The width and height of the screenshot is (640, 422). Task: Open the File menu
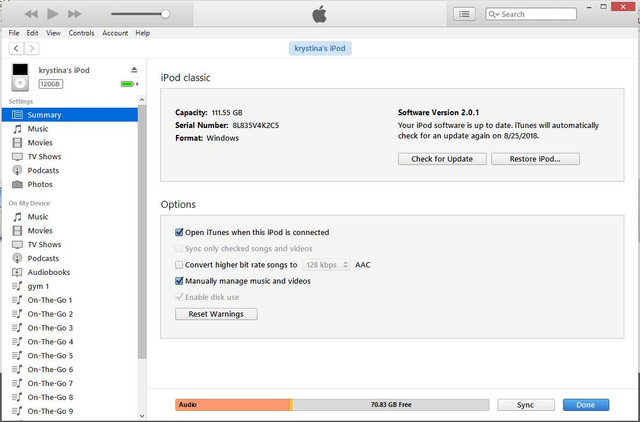(14, 33)
